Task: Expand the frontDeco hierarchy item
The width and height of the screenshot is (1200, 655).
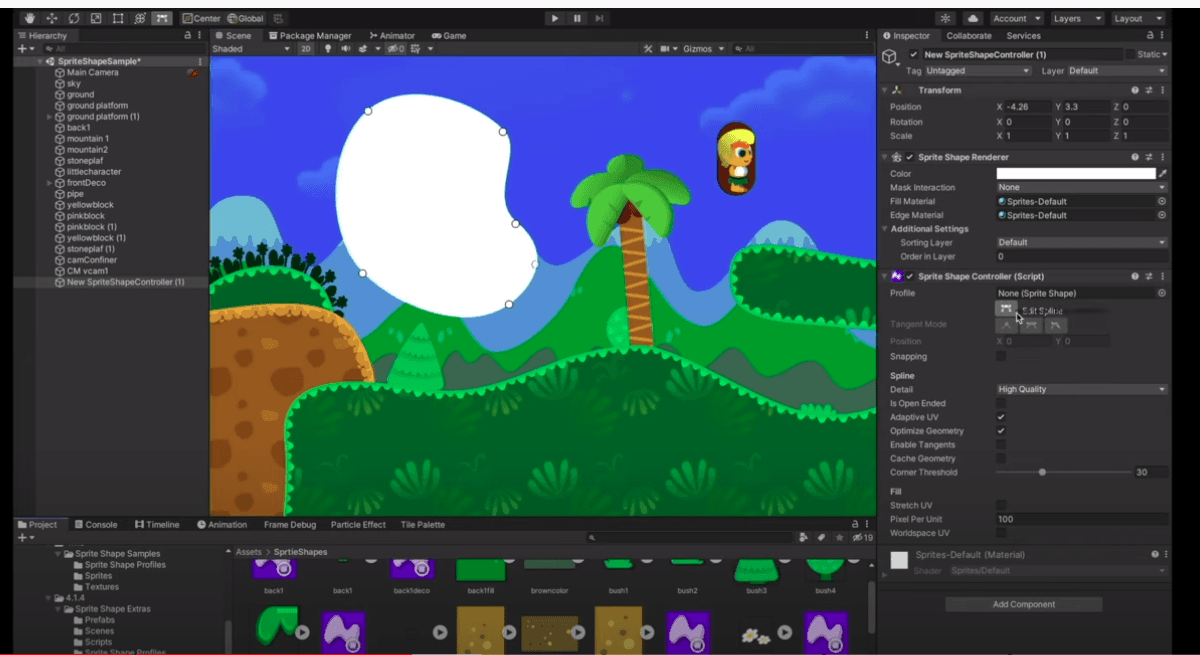Action: pos(50,183)
